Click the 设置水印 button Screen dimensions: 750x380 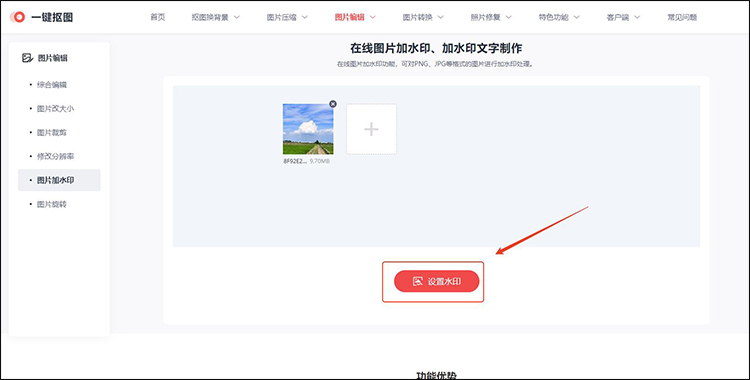[437, 281]
